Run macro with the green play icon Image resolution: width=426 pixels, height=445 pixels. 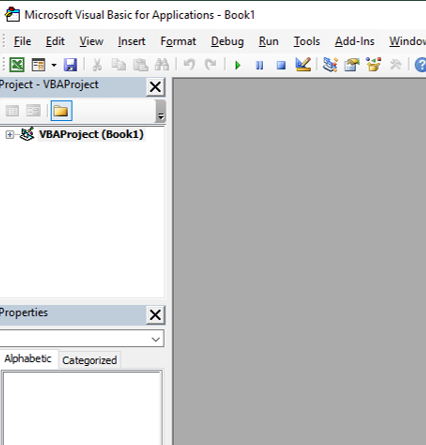coord(238,65)
